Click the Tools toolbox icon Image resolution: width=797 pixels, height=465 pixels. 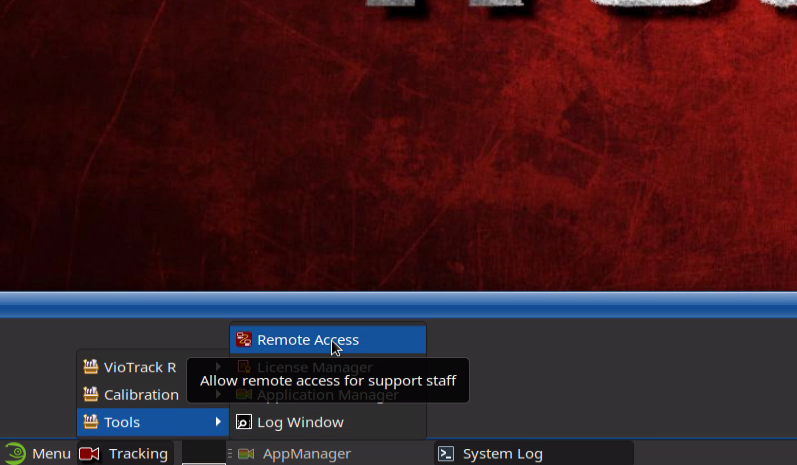(91, 422)
